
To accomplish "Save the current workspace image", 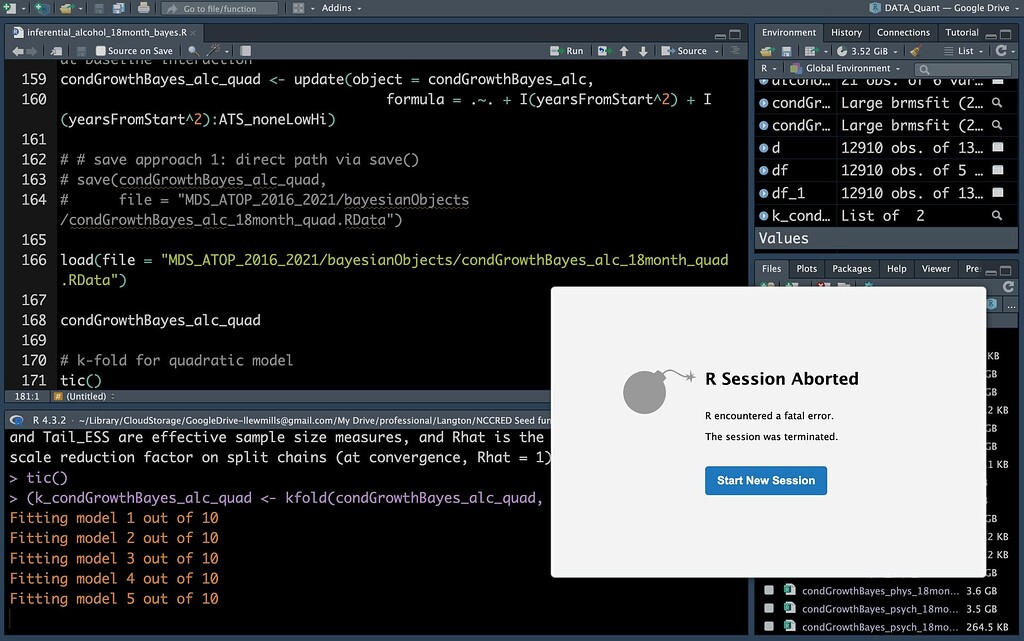I will 787,50.
